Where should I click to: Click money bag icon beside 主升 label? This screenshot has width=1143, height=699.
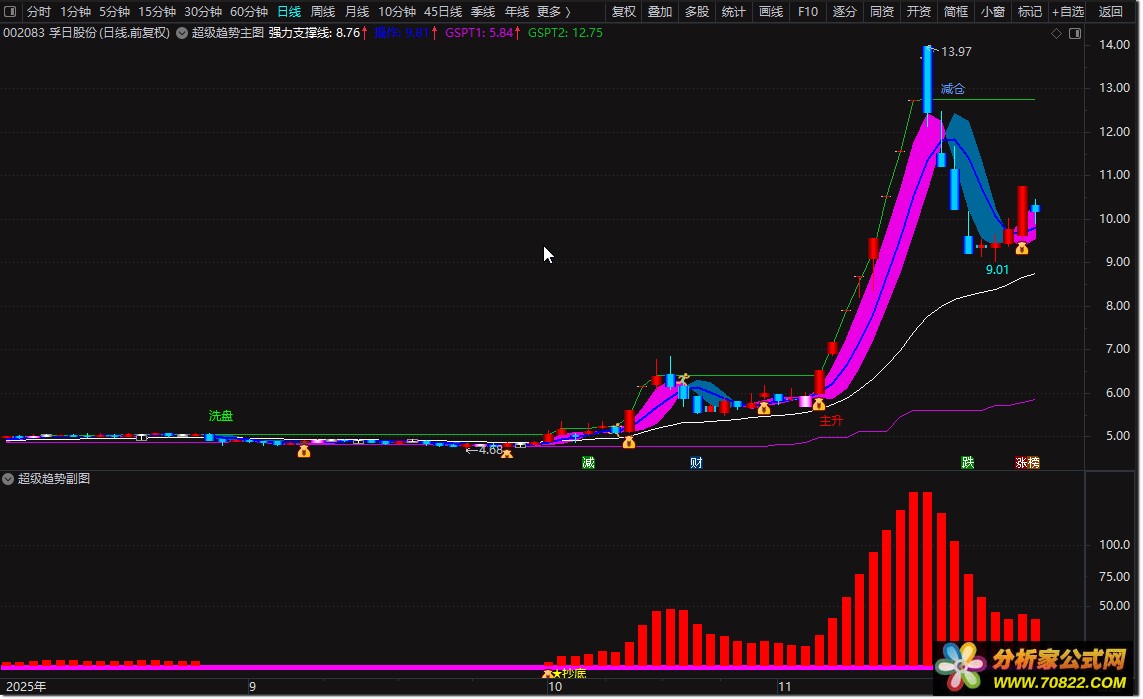click(x=818, y=404)
